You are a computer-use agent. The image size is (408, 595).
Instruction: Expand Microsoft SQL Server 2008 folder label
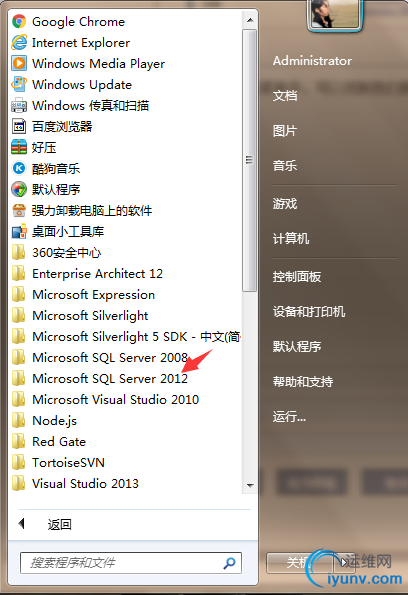click(x=110, y=357)
